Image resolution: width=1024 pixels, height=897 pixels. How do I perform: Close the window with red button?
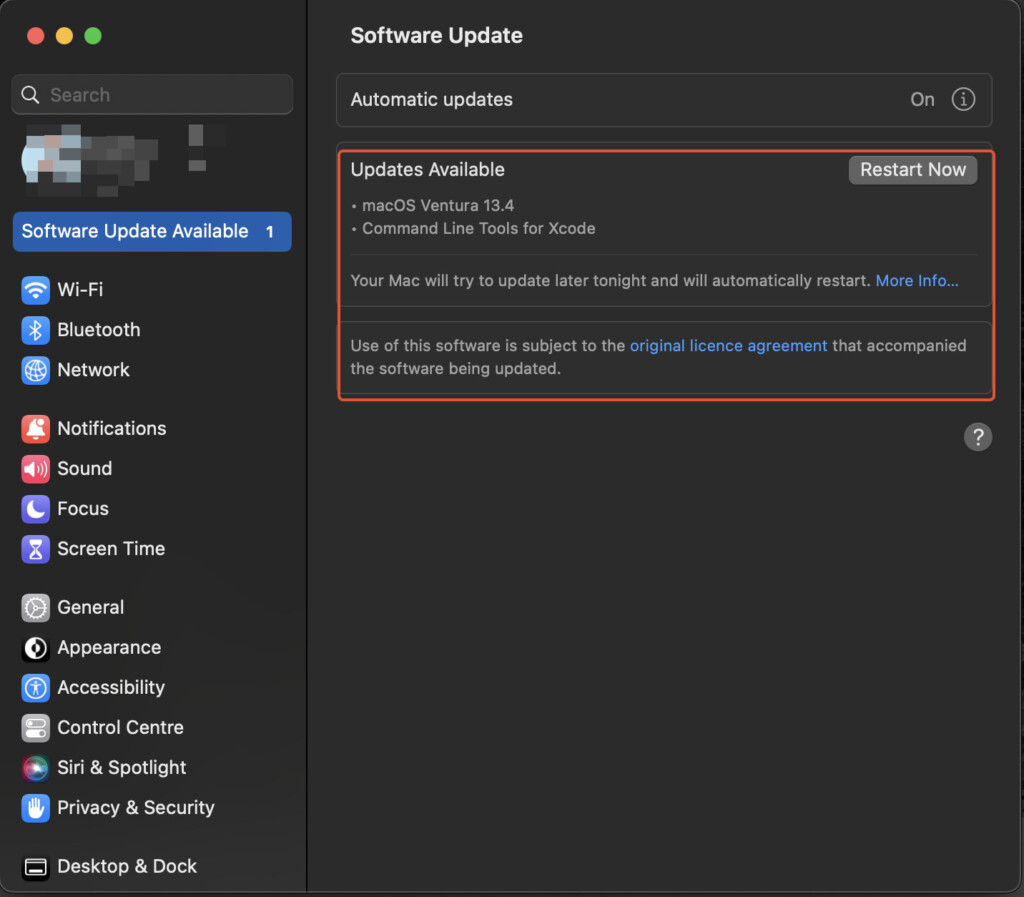36,36
